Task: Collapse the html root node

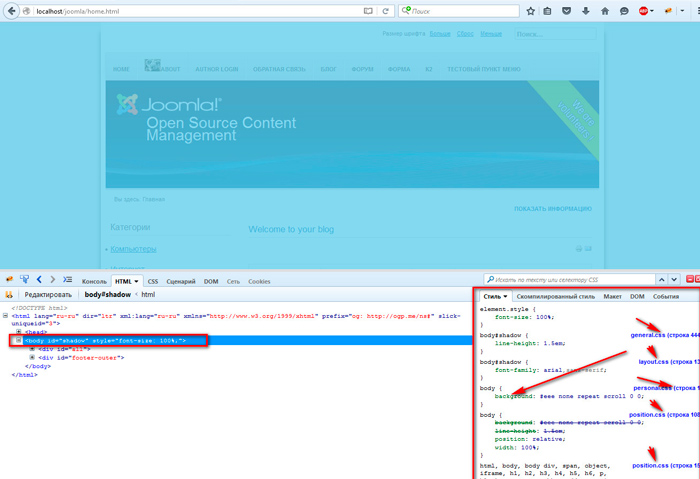Action: click(x=5, y=316)
